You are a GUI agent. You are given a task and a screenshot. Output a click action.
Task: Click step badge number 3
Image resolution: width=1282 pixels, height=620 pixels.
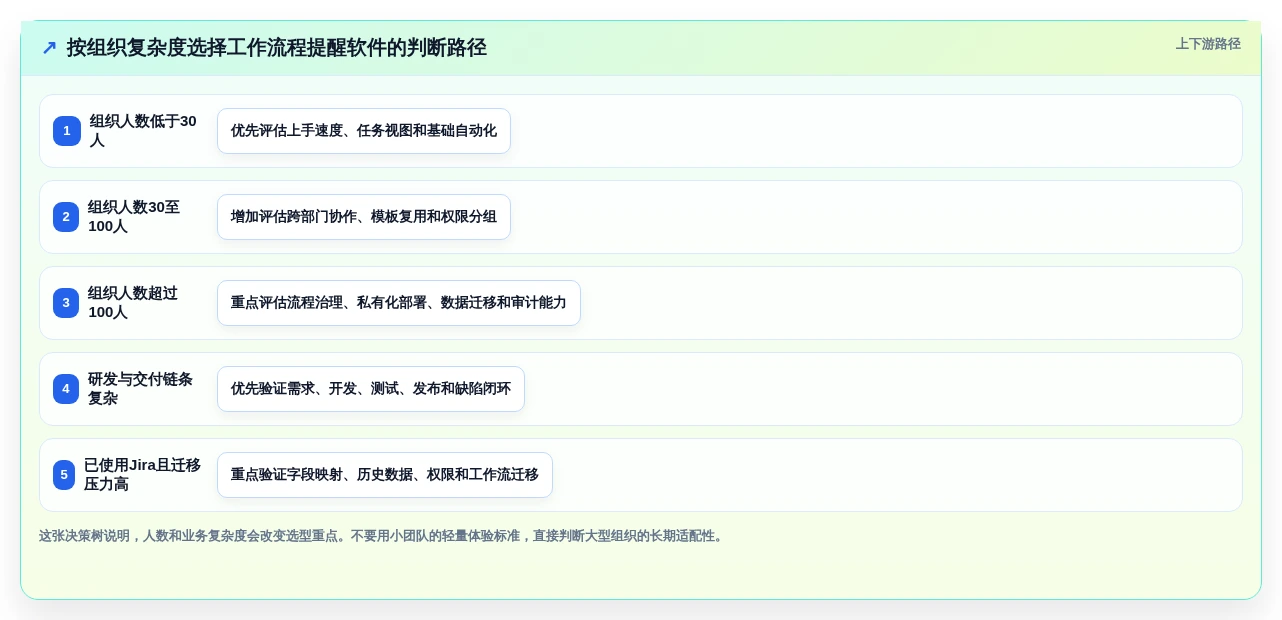66,303
